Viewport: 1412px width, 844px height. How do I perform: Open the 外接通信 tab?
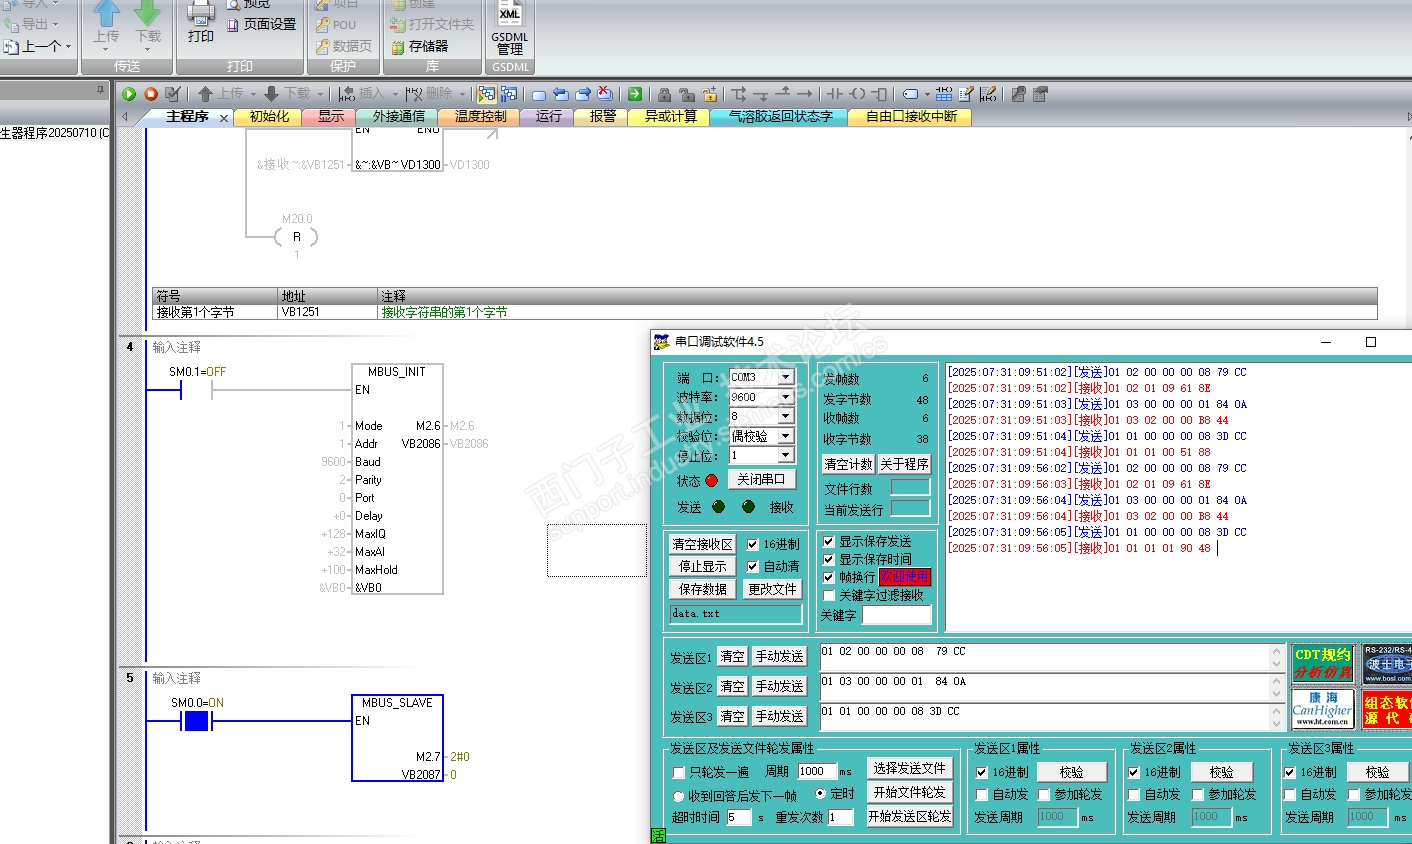398,117
